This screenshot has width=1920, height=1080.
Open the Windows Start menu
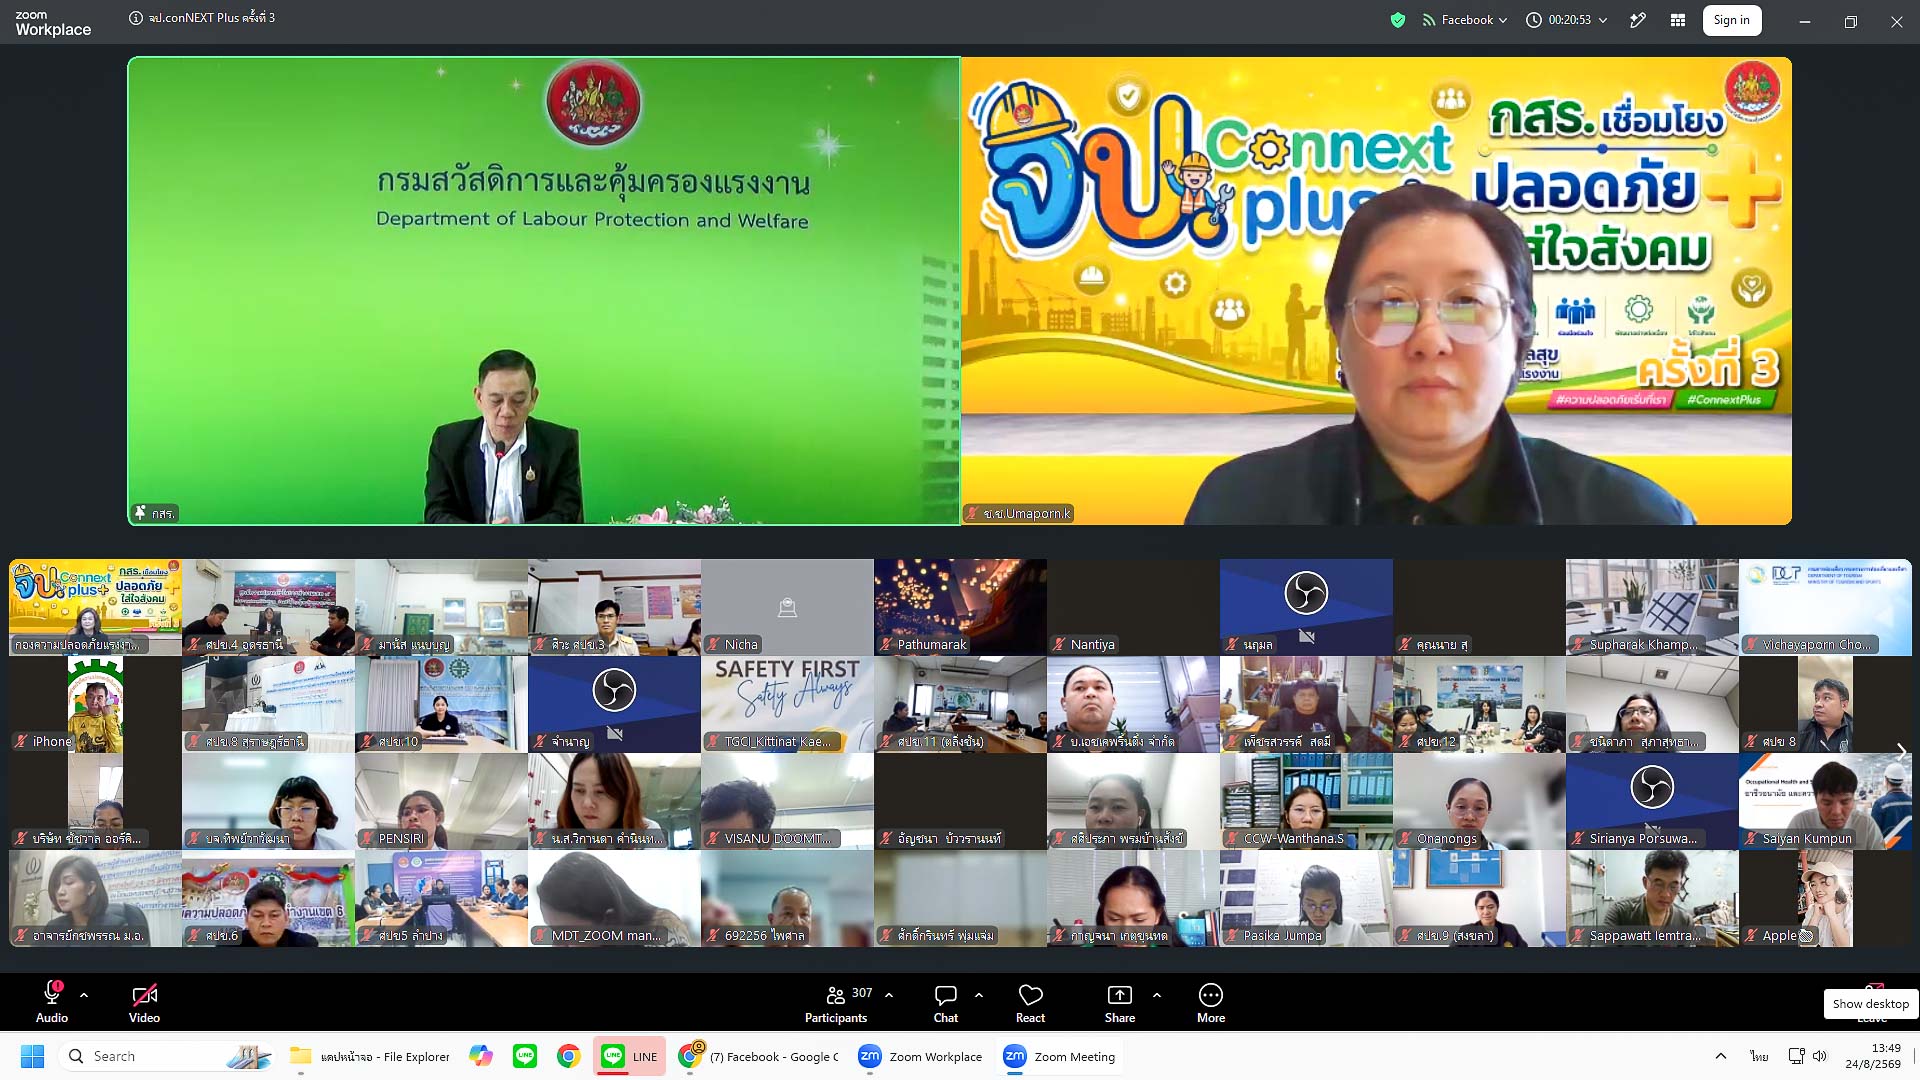(33, 1056)
